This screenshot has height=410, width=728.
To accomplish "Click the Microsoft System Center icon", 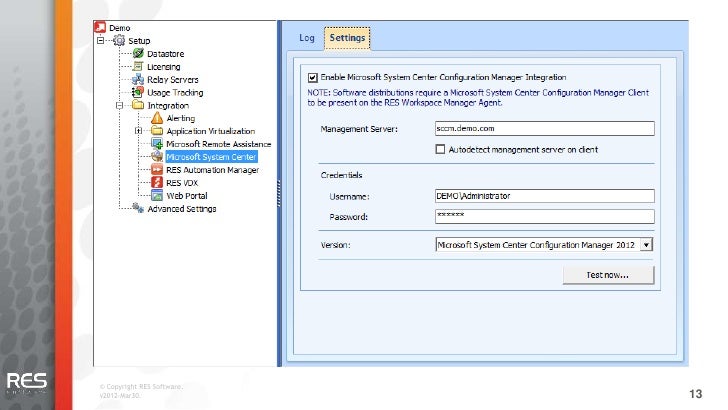I will pyautogui.click(x=157, y=156).
